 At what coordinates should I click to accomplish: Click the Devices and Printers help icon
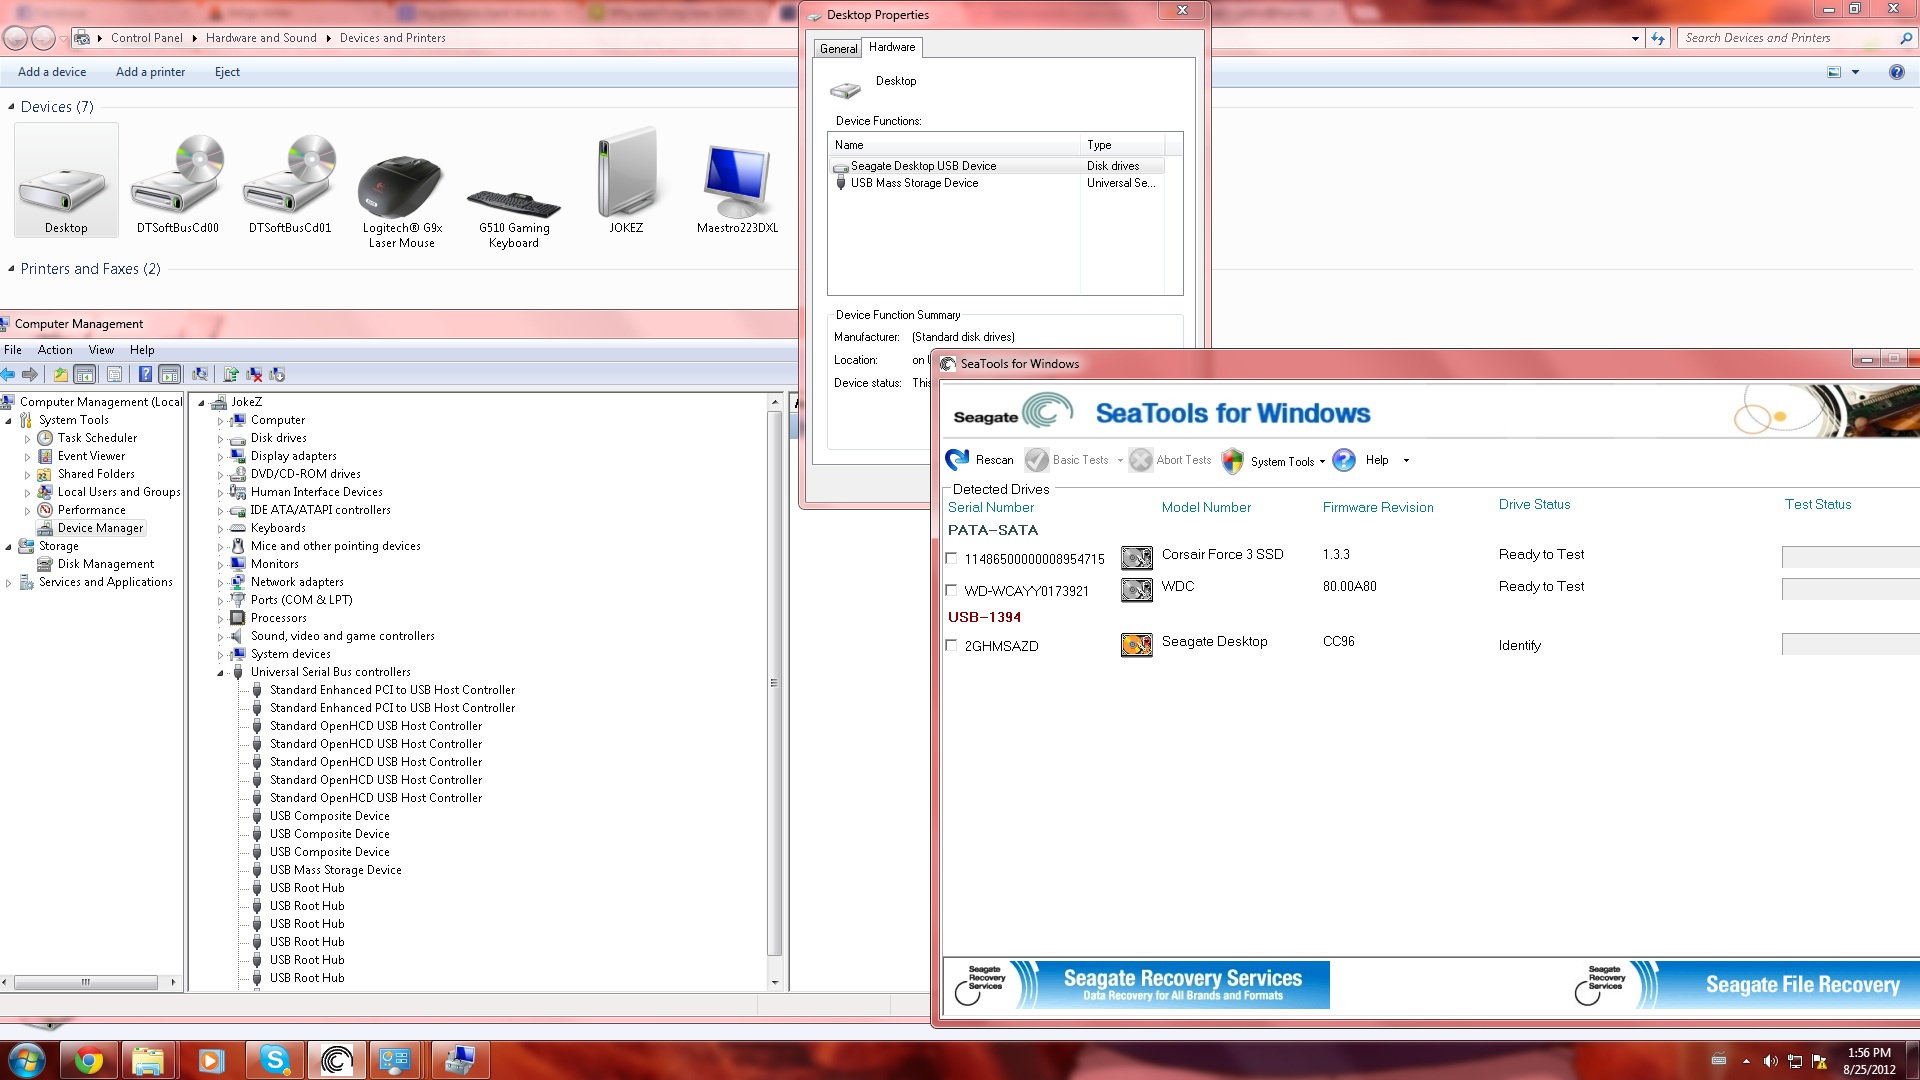click(1896, 72)
